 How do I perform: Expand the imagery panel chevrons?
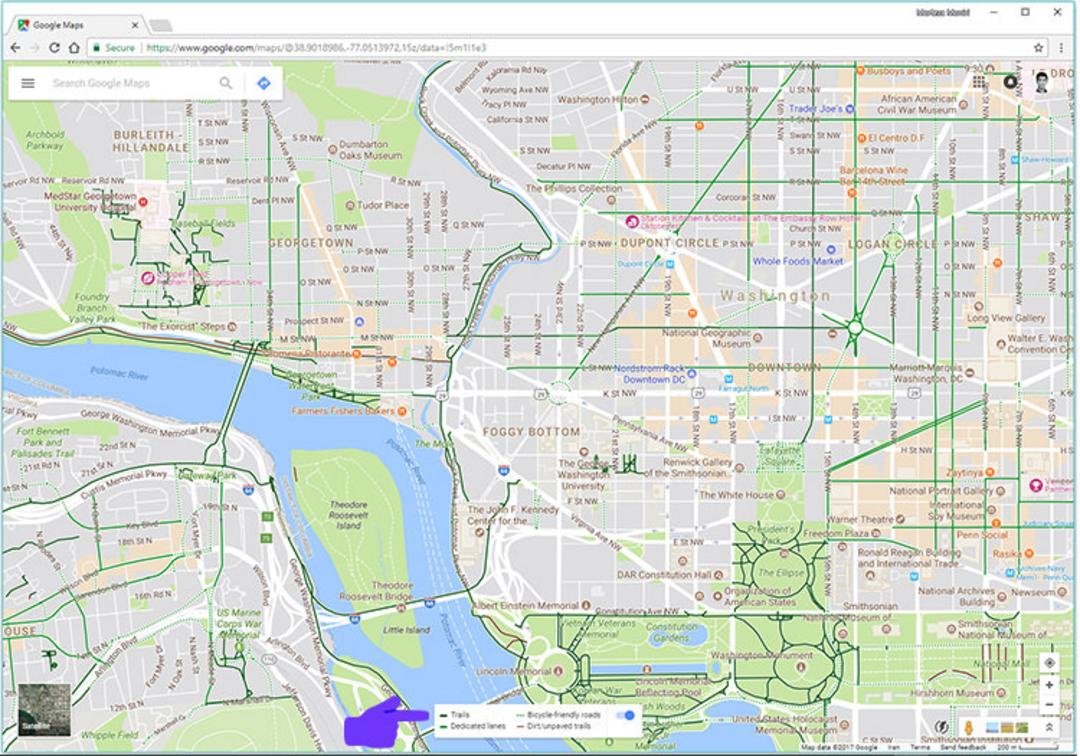(1049, 727)
